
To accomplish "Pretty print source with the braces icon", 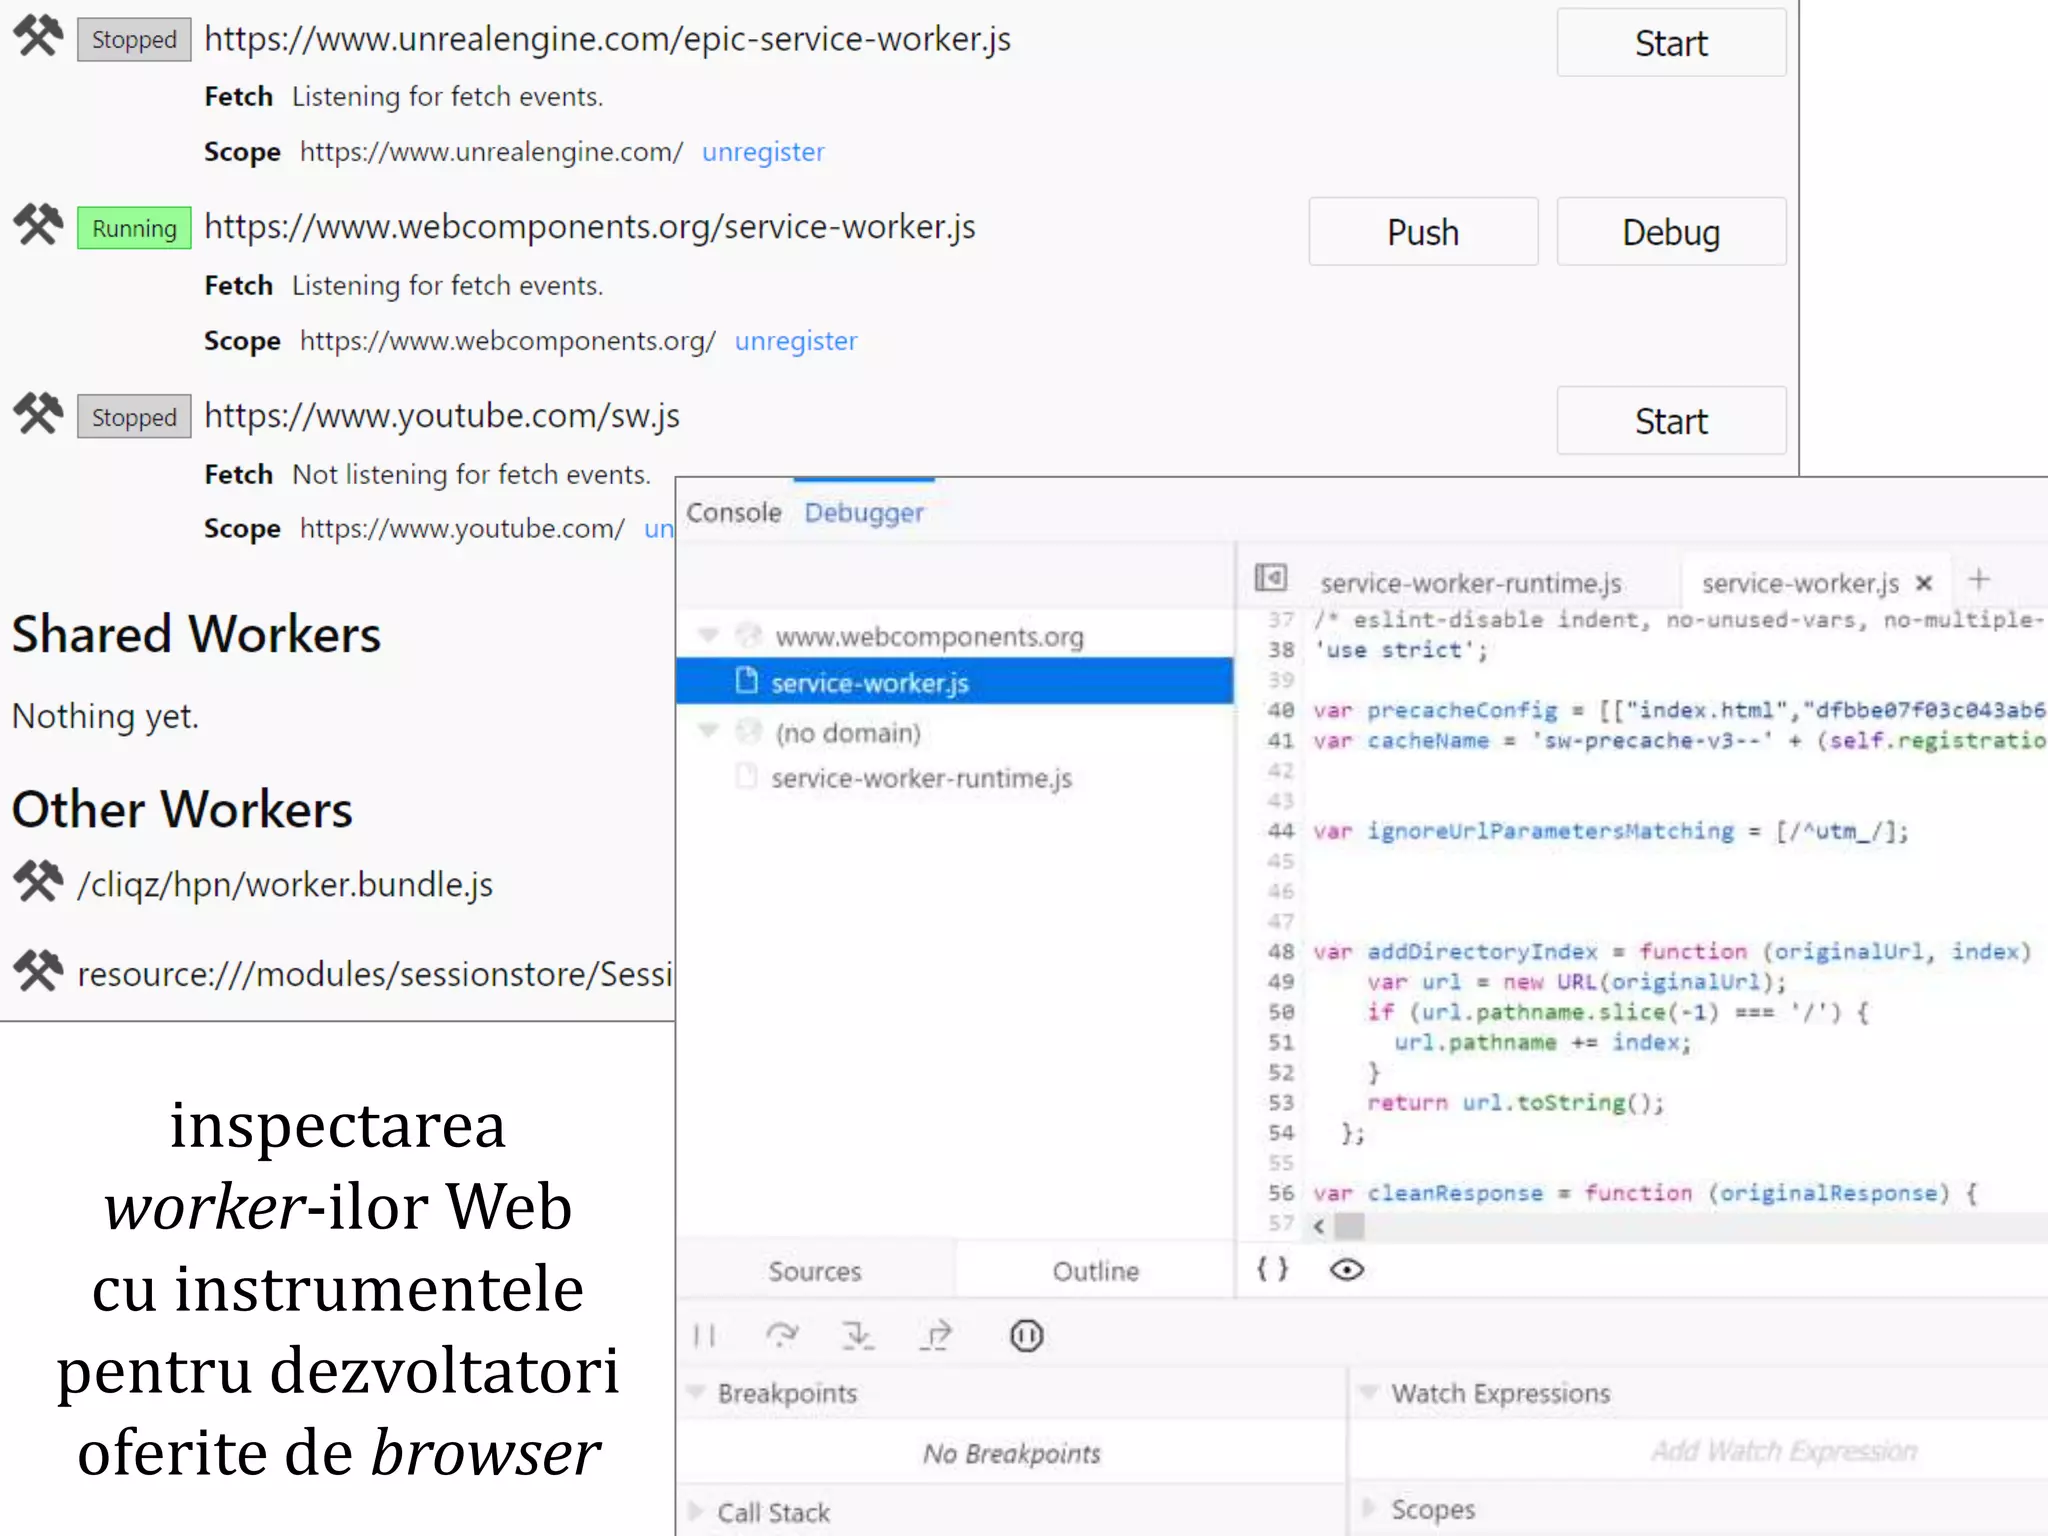I will [x=1272, y=1269].
